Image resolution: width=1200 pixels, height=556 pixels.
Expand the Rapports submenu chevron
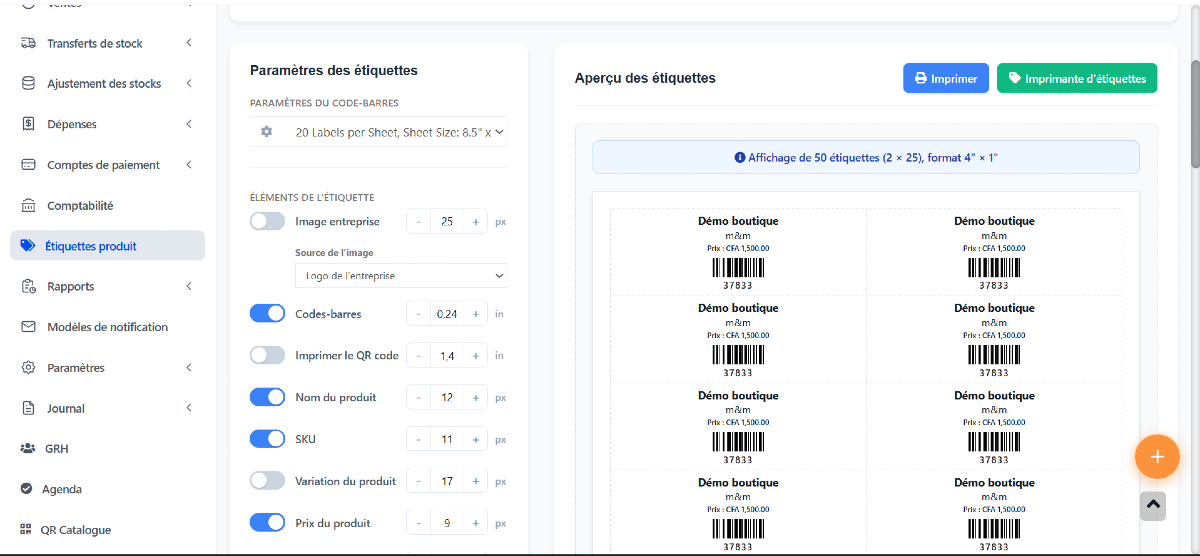tap(189, 286)
